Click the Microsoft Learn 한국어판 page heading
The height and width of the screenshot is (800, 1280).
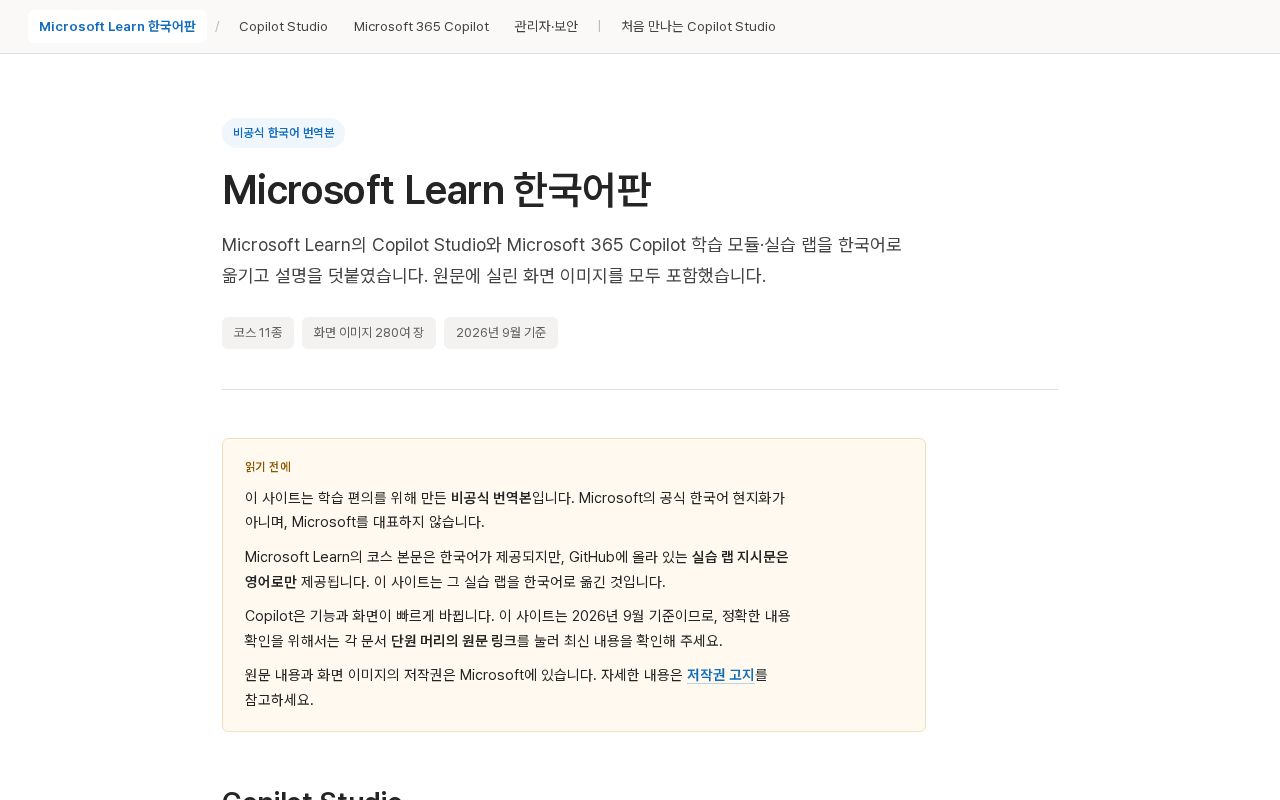[x=436, y=190]
